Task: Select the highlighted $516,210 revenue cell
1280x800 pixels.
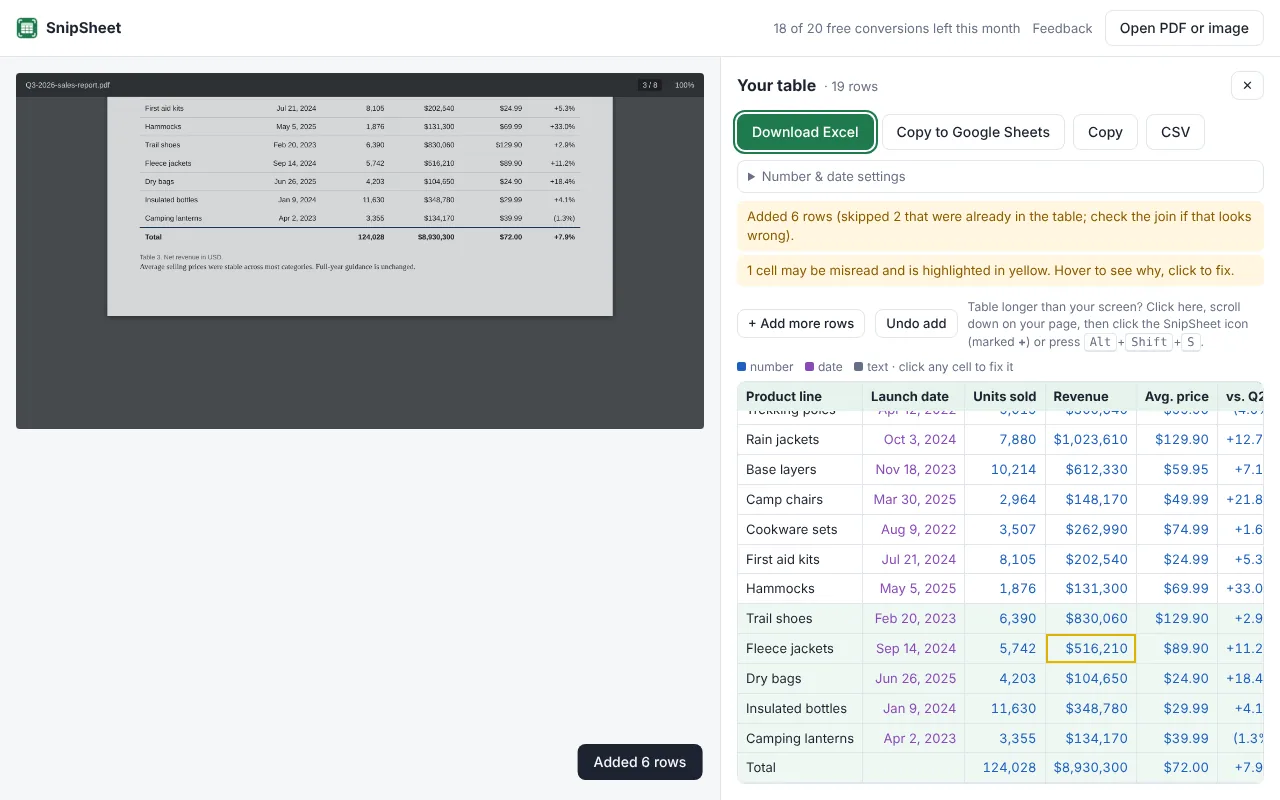Action: click(1091, 648)
